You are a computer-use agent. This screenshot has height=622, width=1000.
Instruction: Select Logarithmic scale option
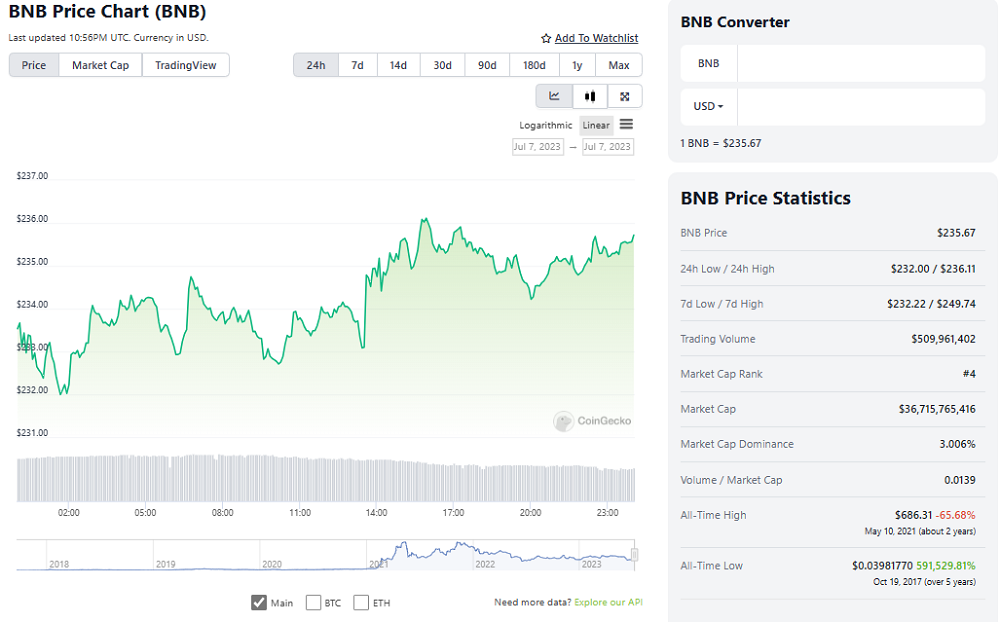[545, 125]
